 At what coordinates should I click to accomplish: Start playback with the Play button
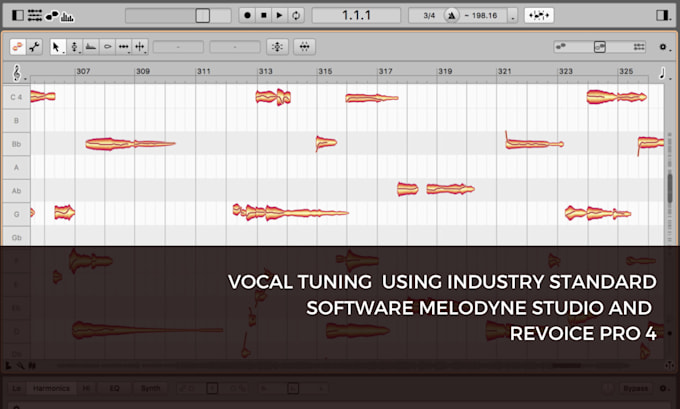pos(280,15)
